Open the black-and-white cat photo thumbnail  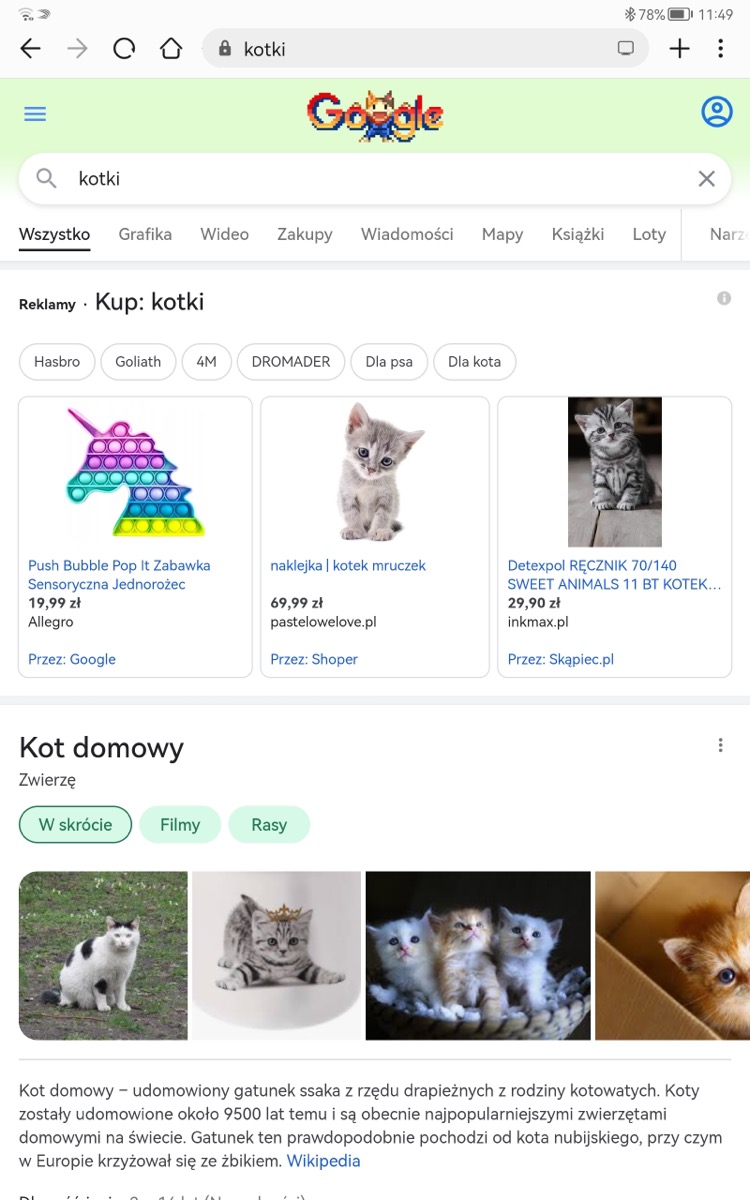tap(103, 956)
